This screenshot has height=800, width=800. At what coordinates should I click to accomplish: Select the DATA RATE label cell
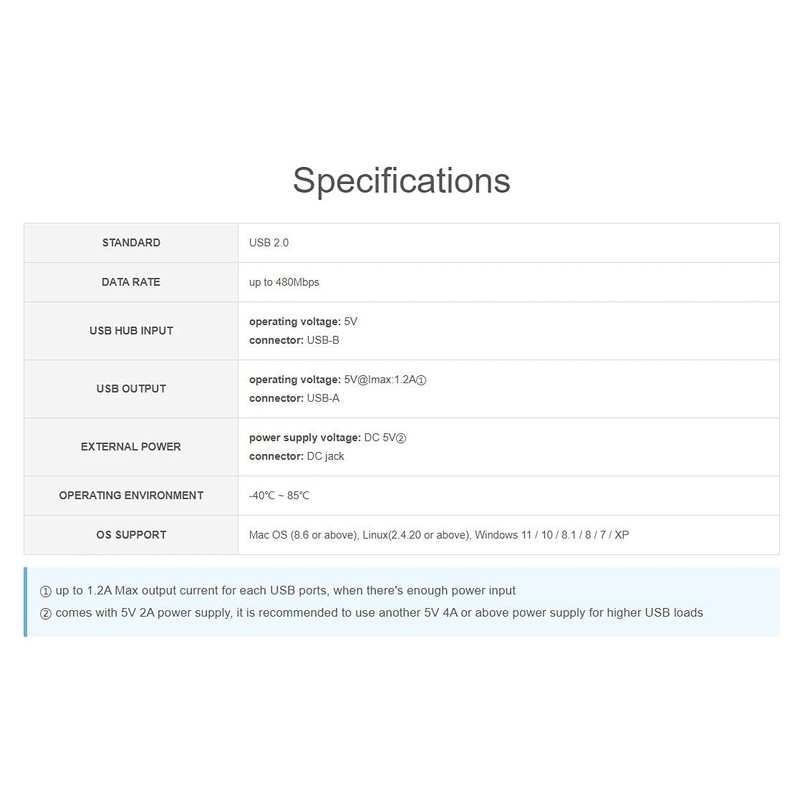pos(131,282)
